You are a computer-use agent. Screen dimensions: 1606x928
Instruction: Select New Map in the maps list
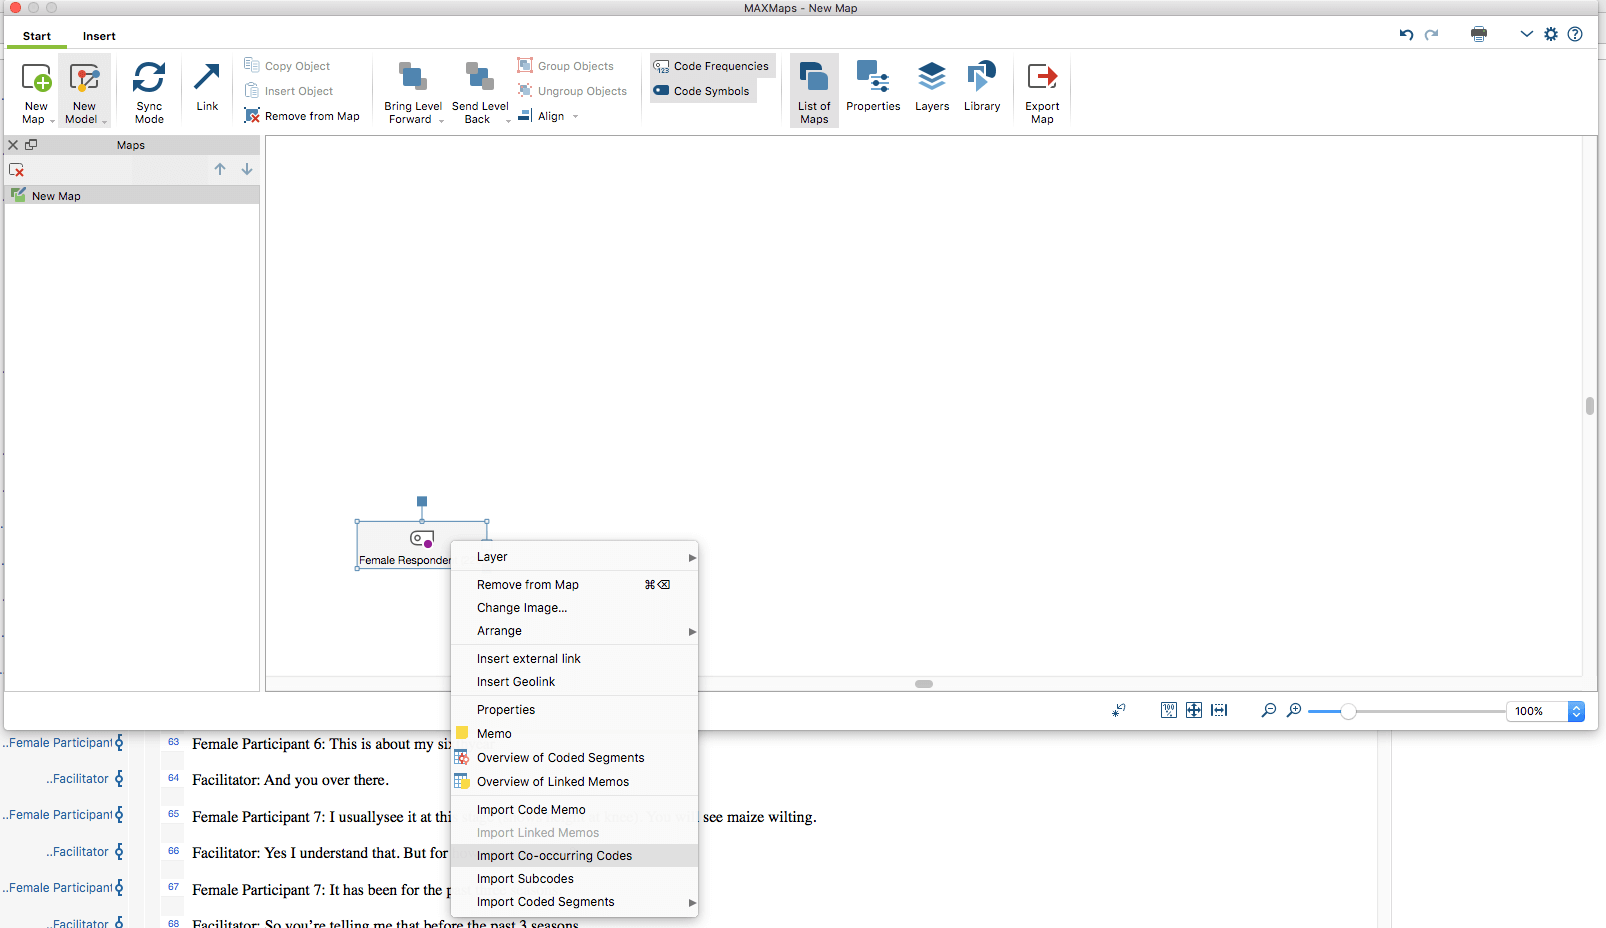(x=132, y=196)
